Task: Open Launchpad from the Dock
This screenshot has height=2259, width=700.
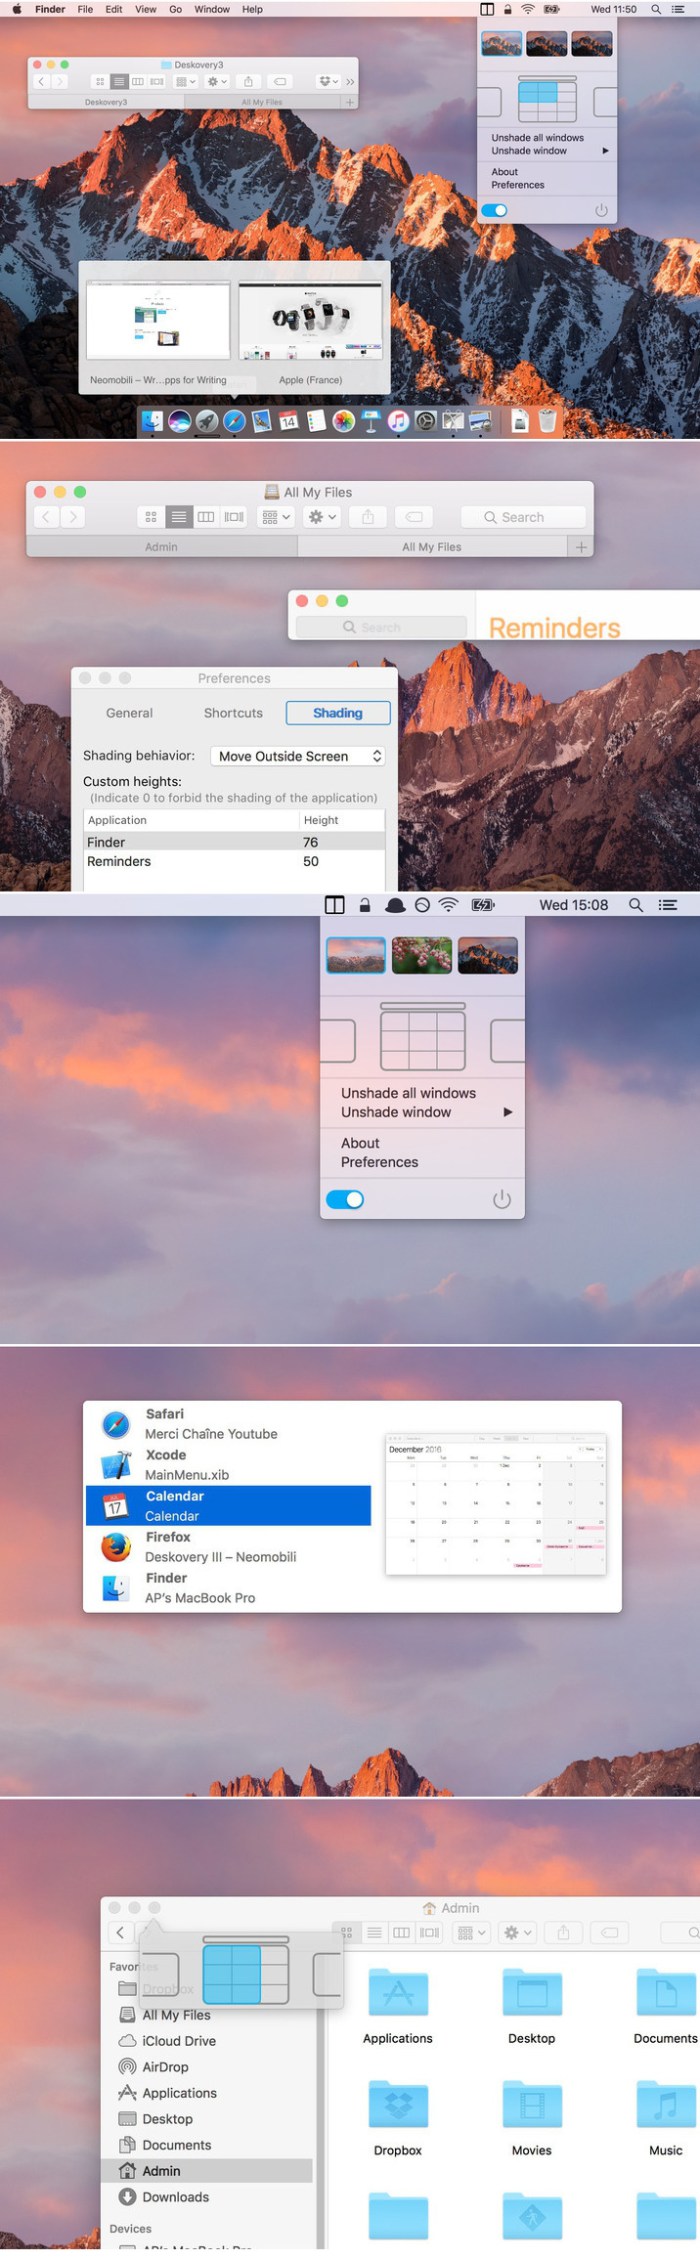Action: [x=207, y=421]
